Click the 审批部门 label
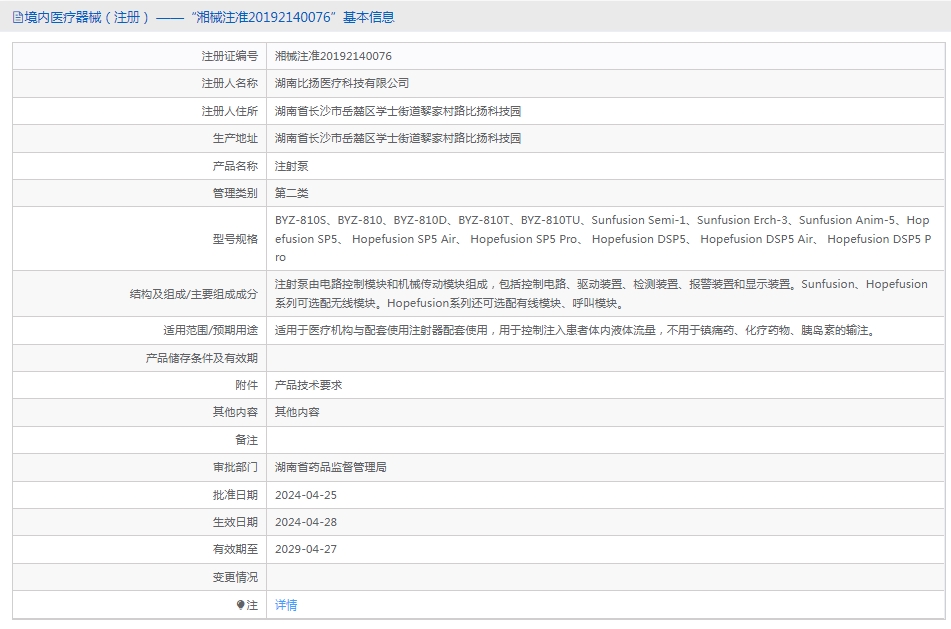 coord(235,467)
